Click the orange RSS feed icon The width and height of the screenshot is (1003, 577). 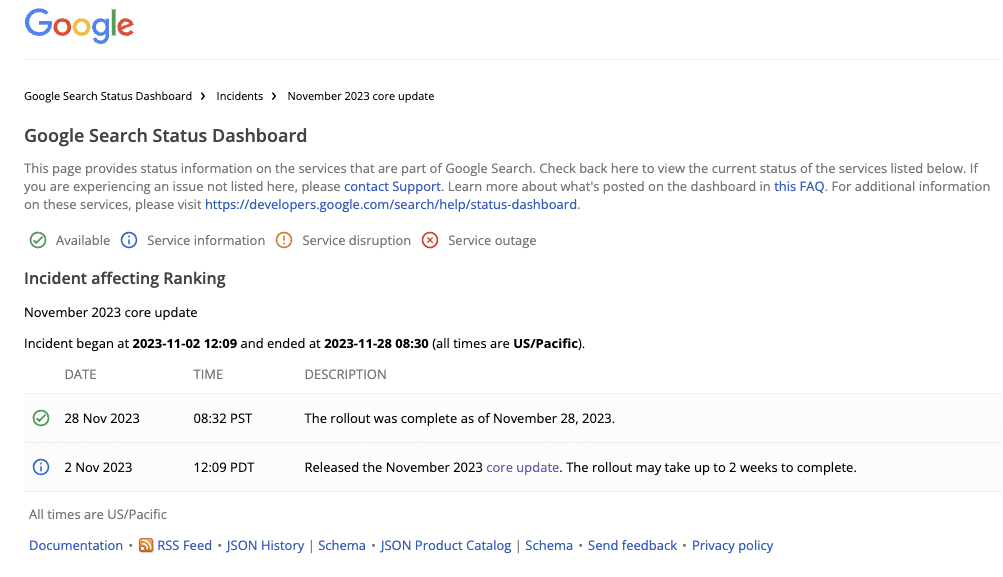(146, 545)
